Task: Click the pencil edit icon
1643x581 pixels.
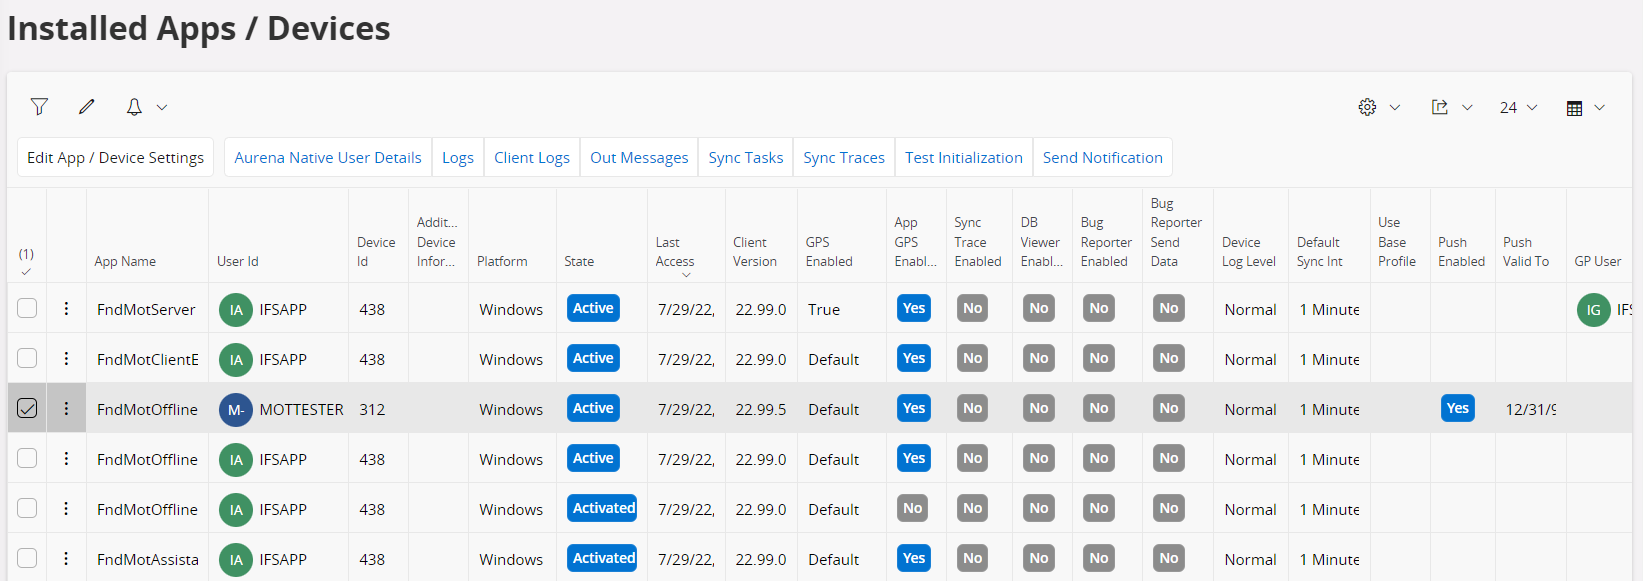Action: click(87, 107)
